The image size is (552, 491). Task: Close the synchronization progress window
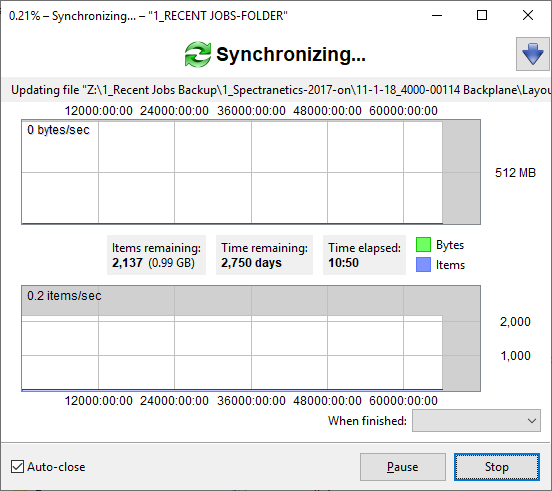tap(528, 15)
